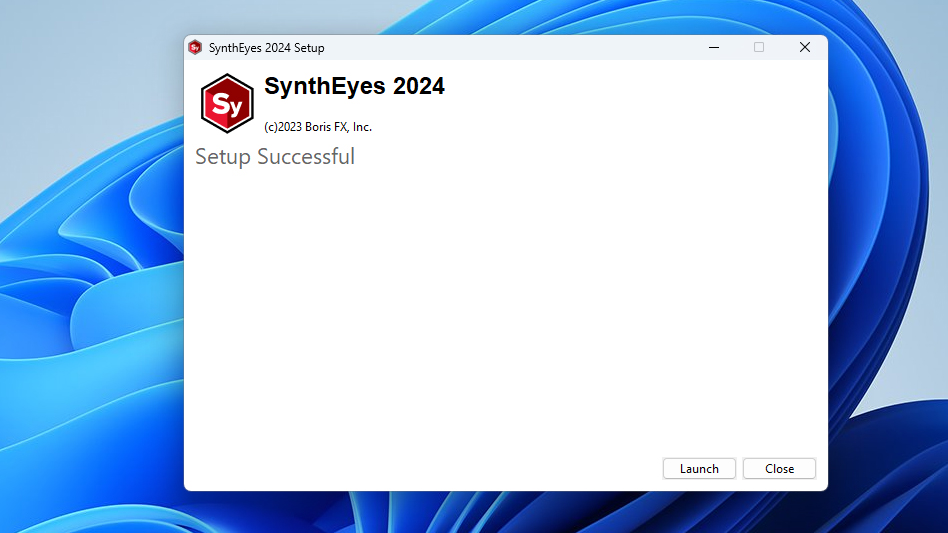Click the large SynthEyes hexagon logo
The height and width of the screenshot is (533, 948).
coord(227,103)
